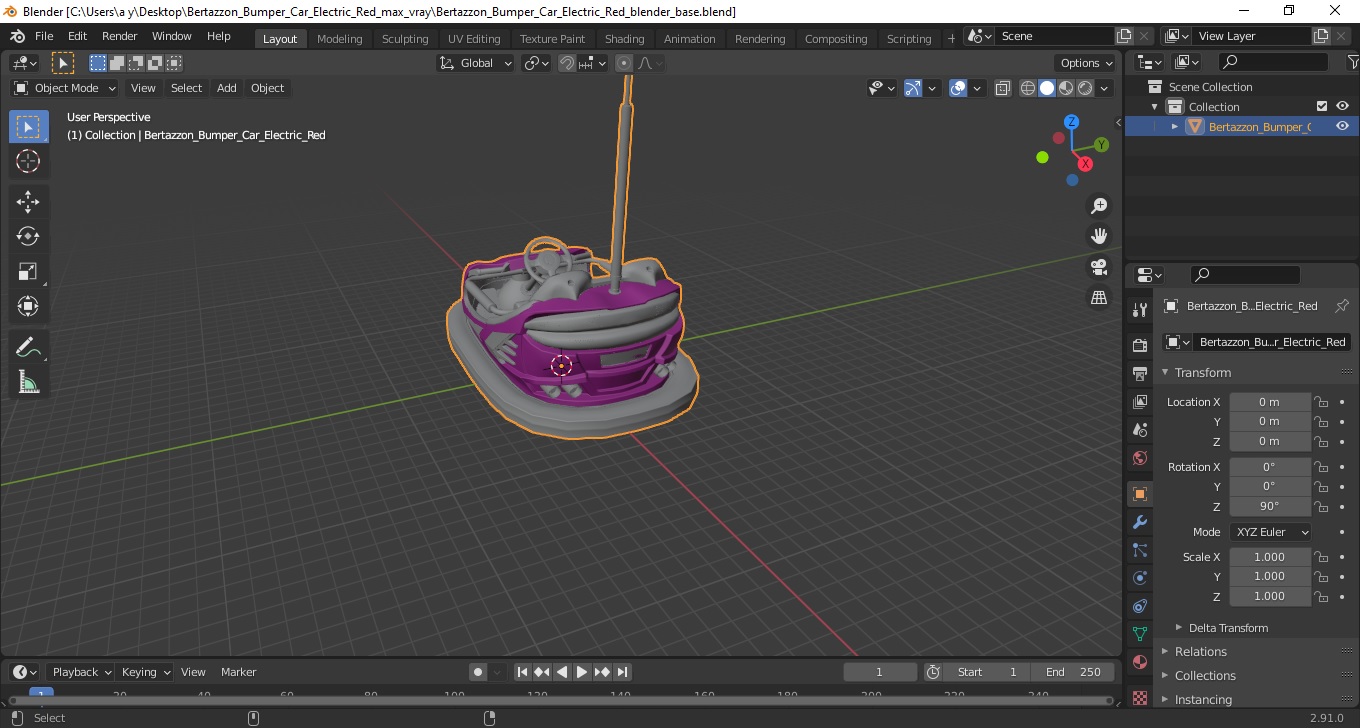
Task: Toggle snapping magnet icon
Action: [567, 63]
